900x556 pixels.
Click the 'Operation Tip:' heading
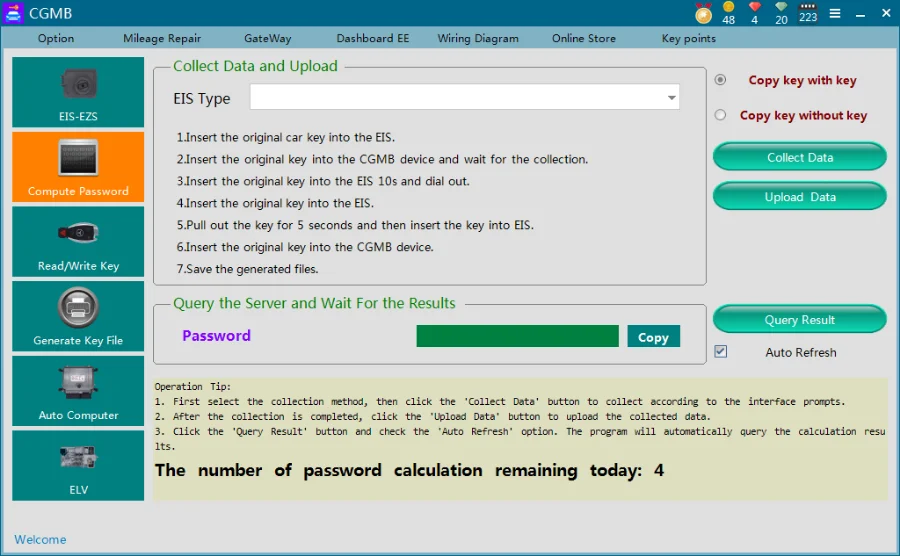pyautogui.click(x=193, y=387)
